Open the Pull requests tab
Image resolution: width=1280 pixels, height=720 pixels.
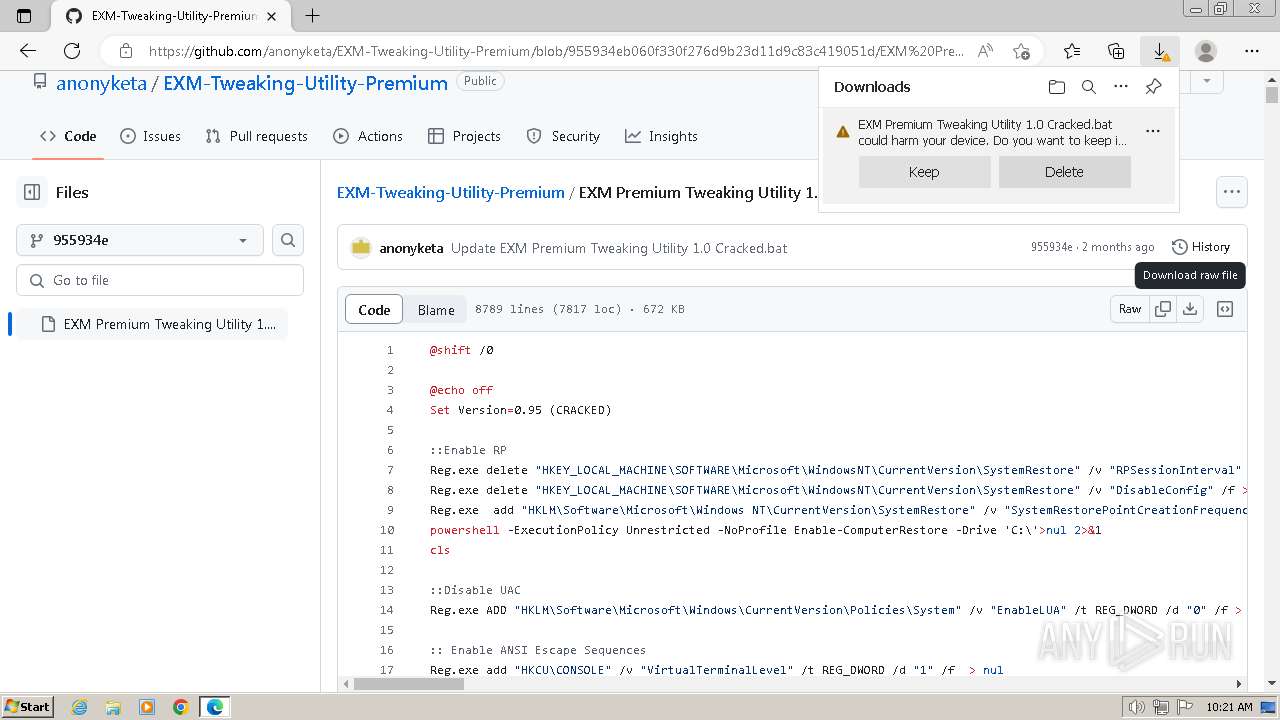(256, 136)
